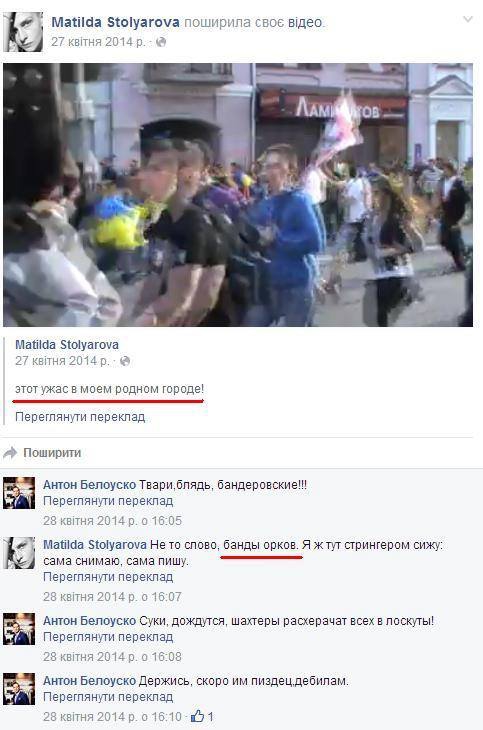The height and width of the screenshot is (730, 483).
Task: Open post options chevron at top right
Action: (468, 19)
